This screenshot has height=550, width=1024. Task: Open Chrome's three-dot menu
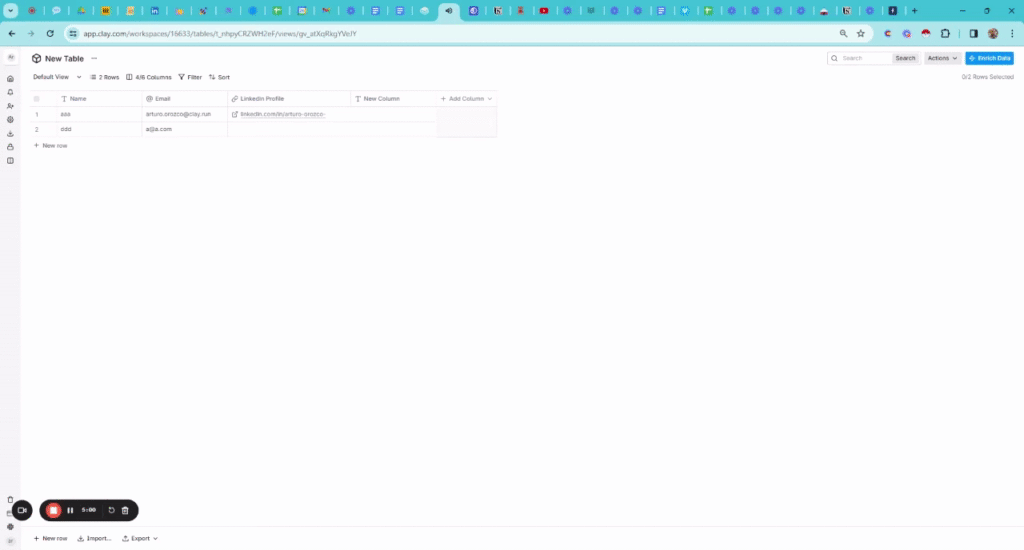pyautogui.click(x=1012, y=33)
